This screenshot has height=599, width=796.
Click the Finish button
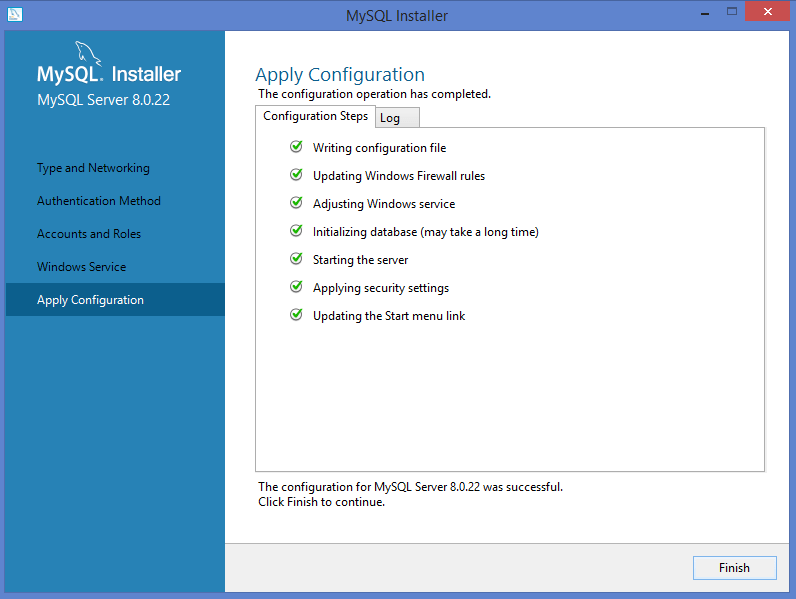(x=734, y=568)
